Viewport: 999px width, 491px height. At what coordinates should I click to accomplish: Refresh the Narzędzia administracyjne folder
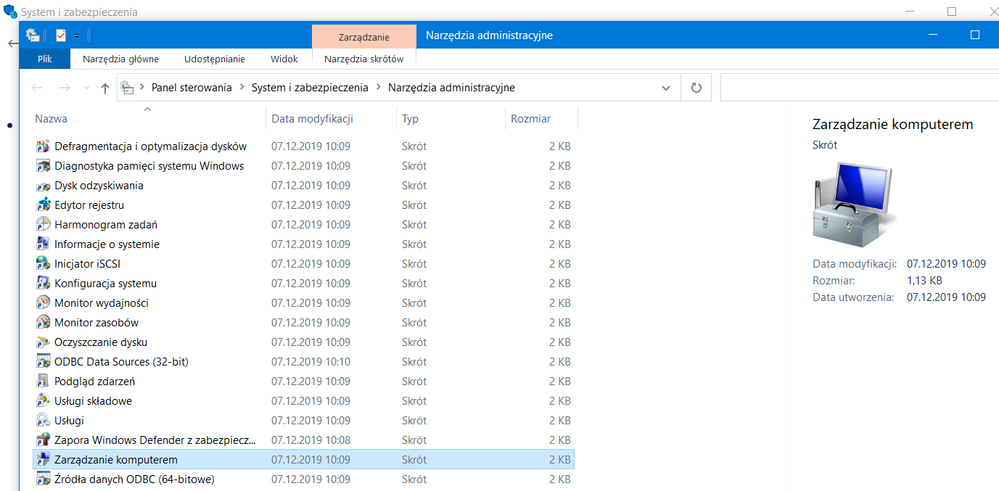click(x=696, y=88)
